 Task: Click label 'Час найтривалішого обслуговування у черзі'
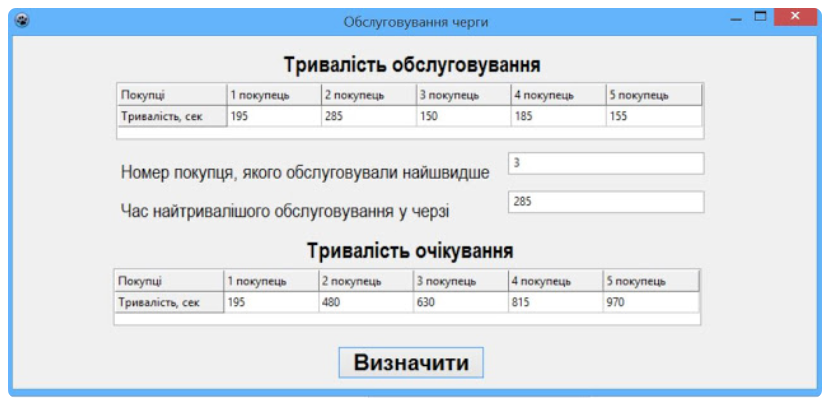pyautogui.click(x=285, y=211)
